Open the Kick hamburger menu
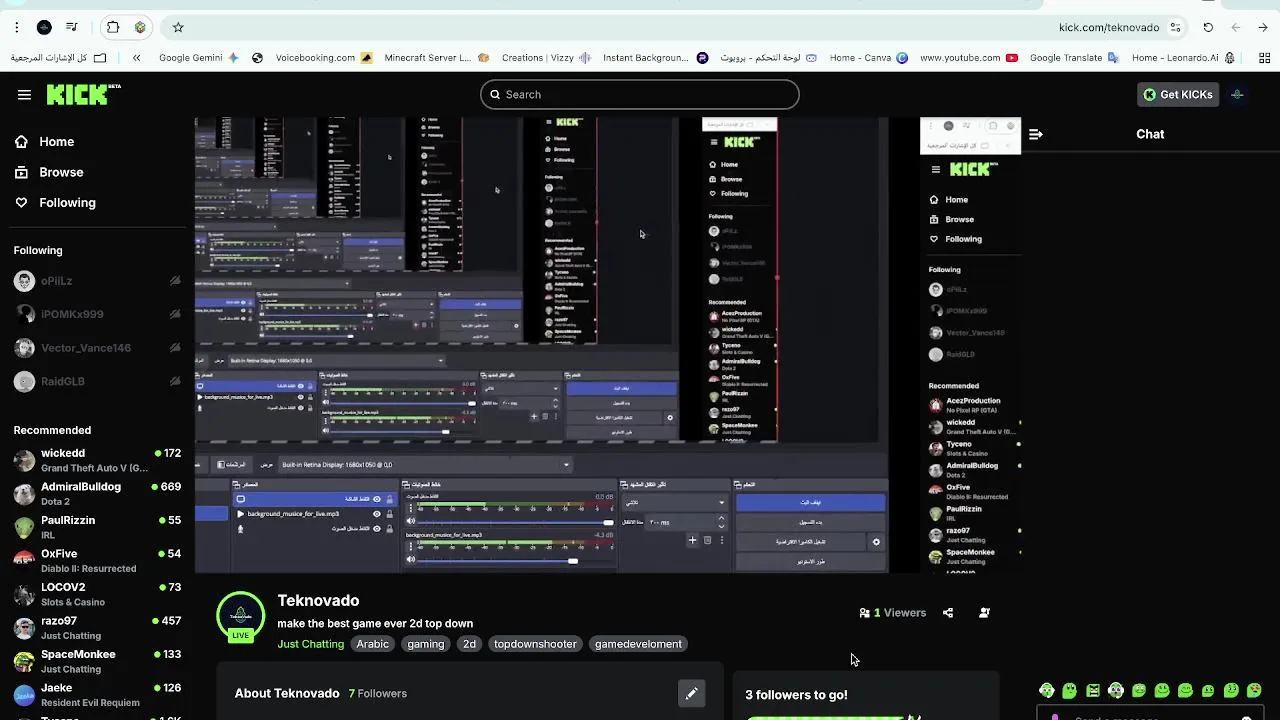The height and width of the screenshot is (720, 1280). 24,95
